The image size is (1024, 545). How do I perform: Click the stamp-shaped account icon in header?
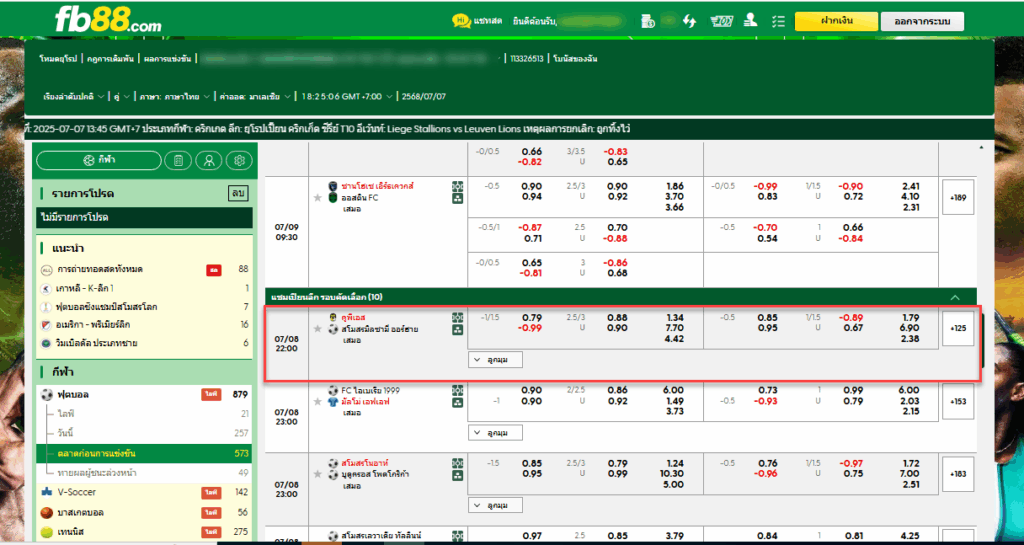(x=750, y=21)
